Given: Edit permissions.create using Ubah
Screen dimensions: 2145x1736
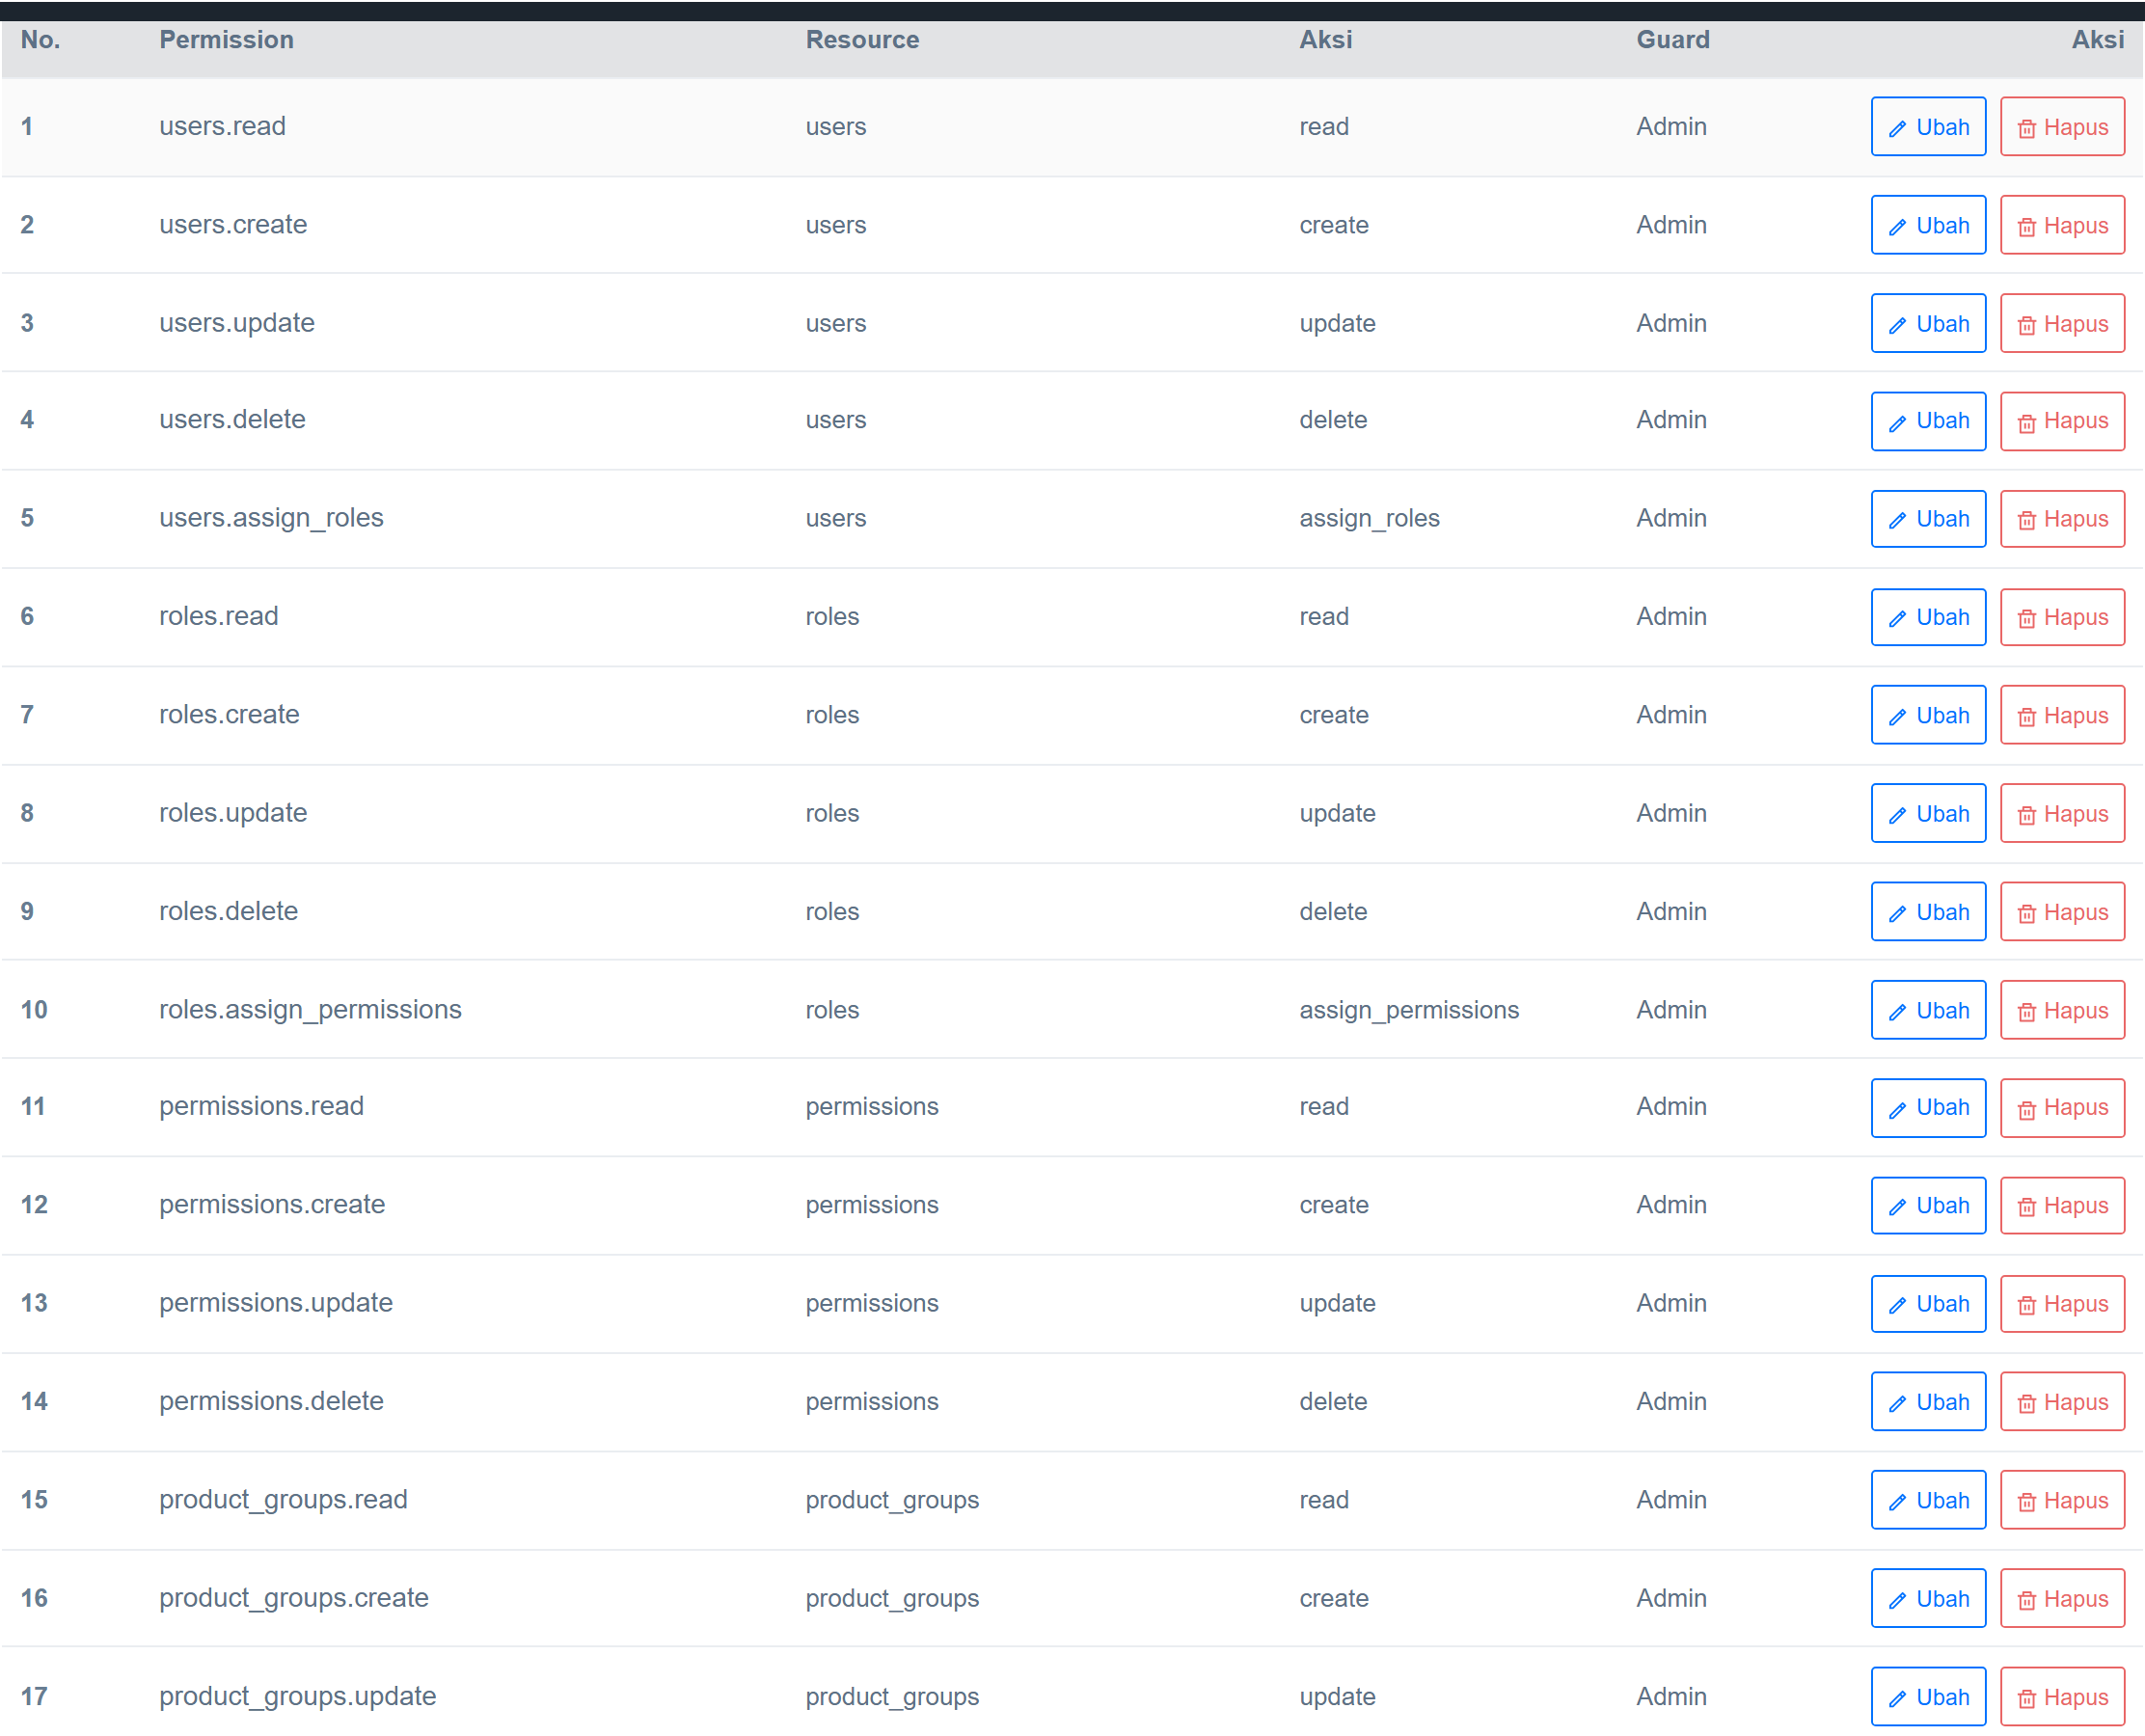Looking at the screenshot, I should (x=1927, y=1206).
